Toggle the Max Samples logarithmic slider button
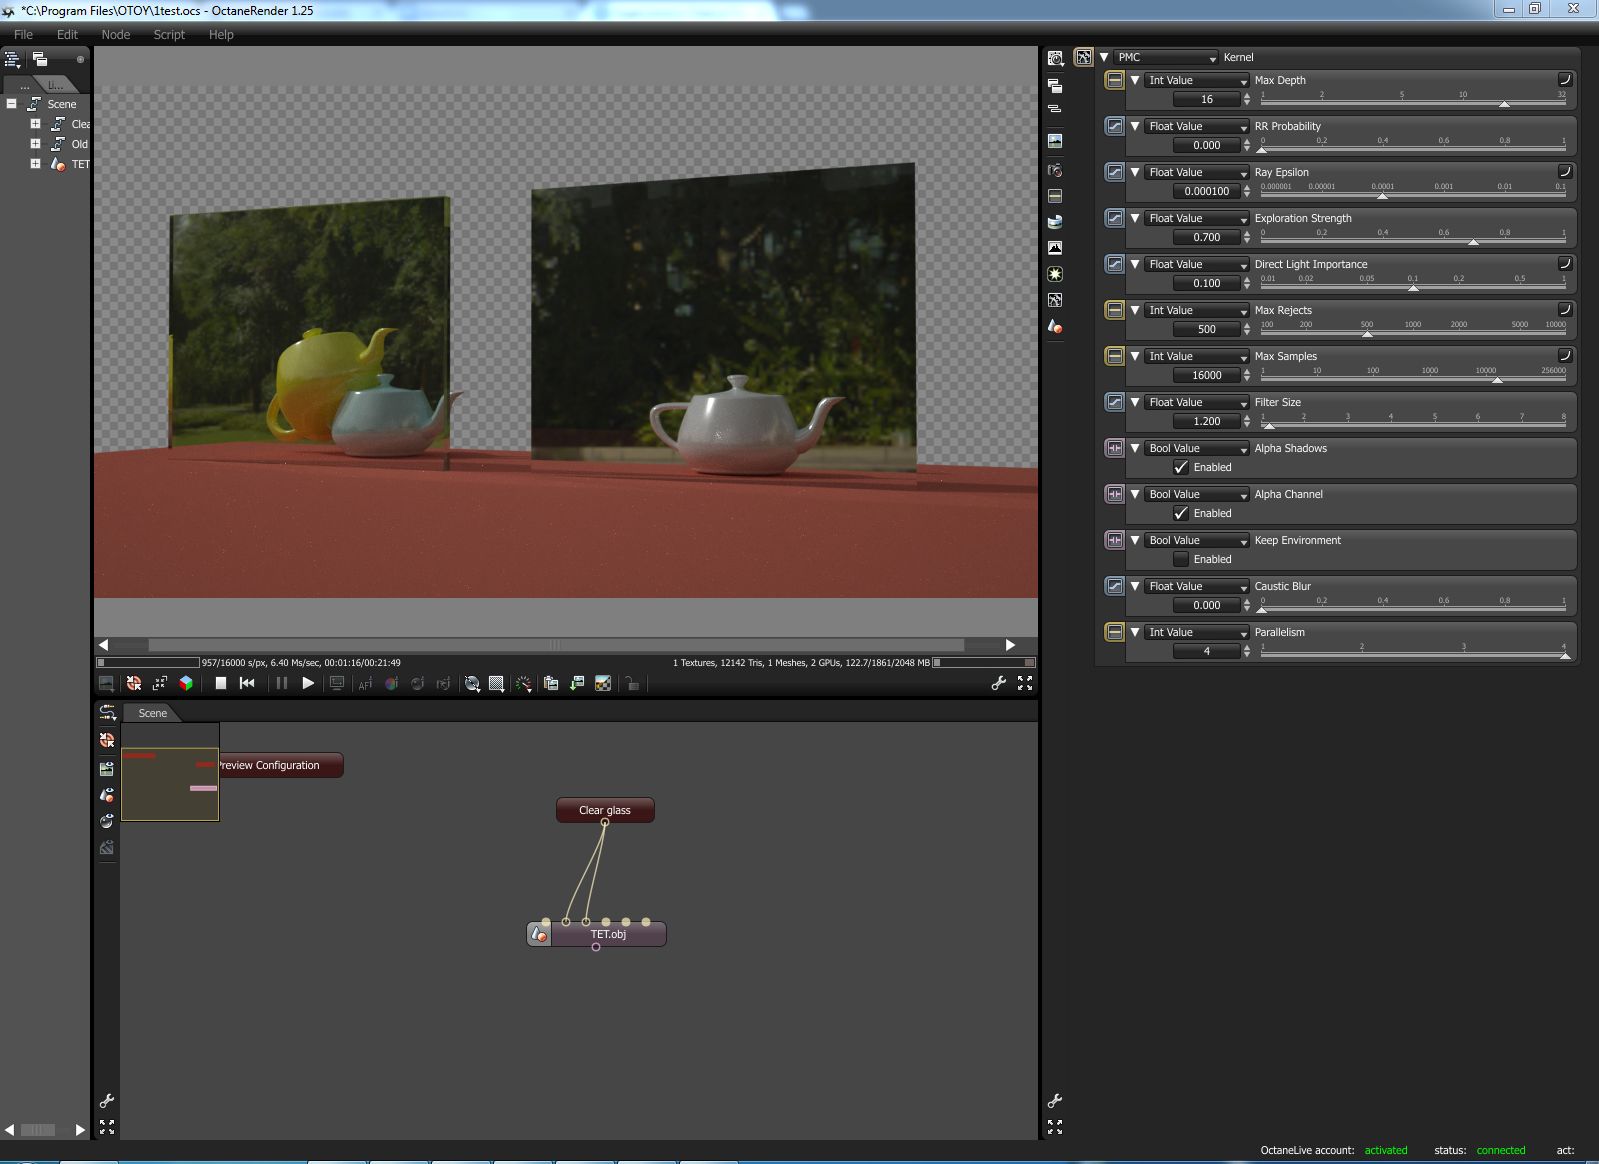The width and height of the screenshot is (1599, 1164). click(1565, 356)
